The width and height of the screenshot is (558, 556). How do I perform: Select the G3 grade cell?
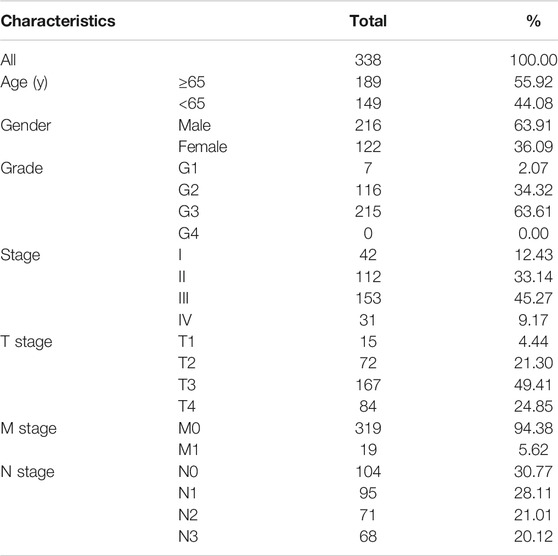tap(189, 211)
